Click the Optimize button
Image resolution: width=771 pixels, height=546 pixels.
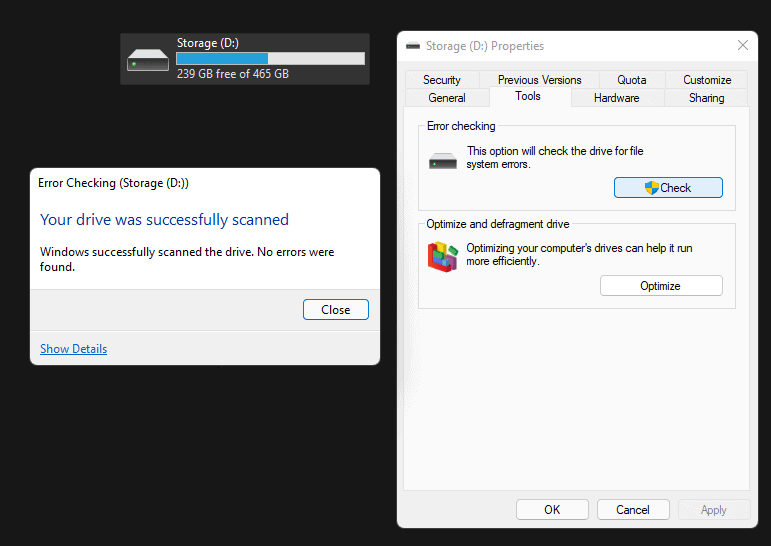tap(661, 286)
